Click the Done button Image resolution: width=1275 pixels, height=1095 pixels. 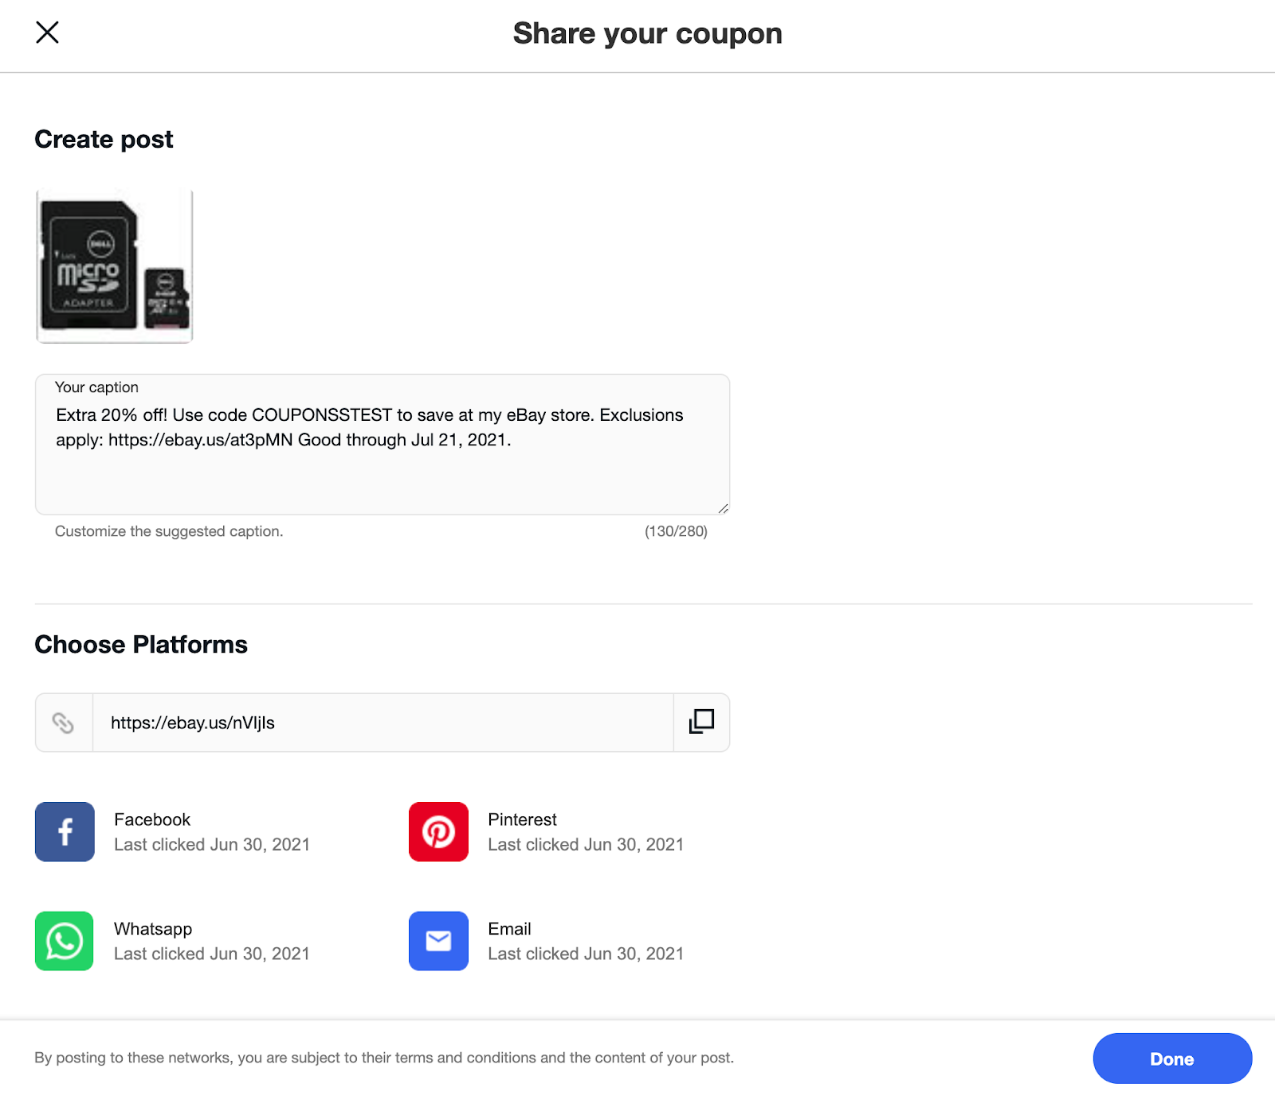(x=1172, y=1059)
